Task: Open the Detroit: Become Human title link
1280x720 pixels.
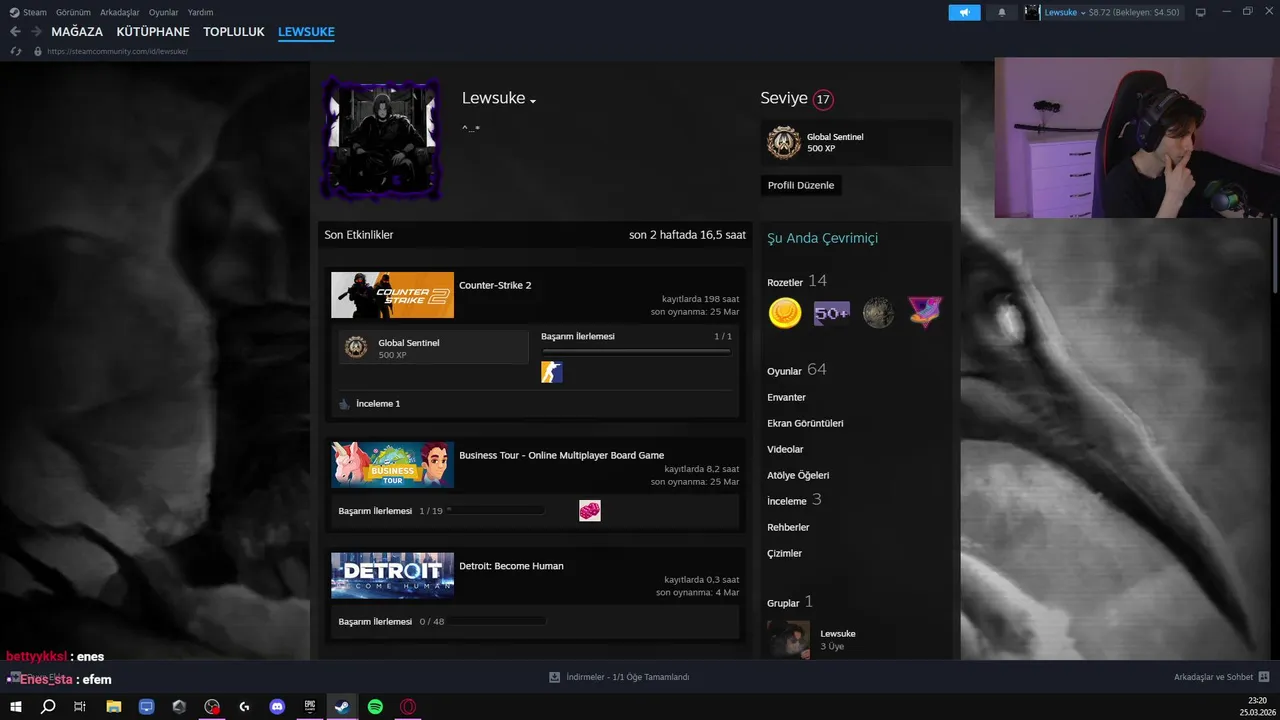Action: pyautogui.click(x=511, y=566)
